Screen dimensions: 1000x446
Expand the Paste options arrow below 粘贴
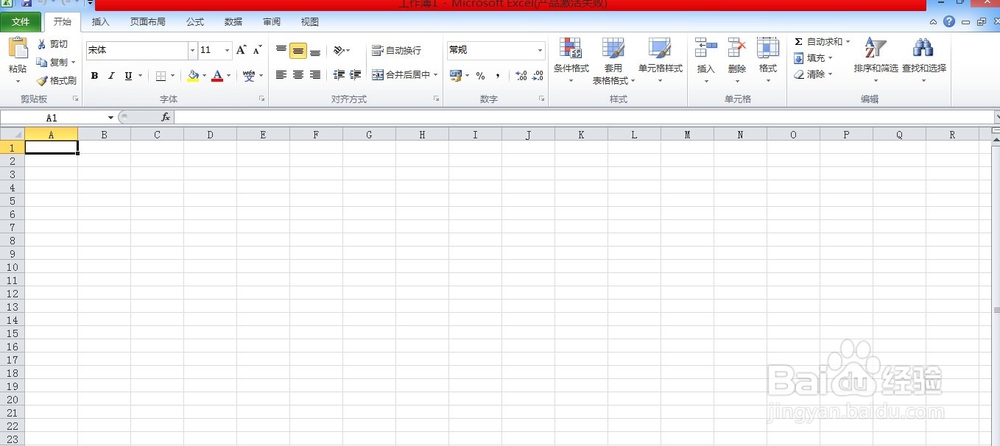[18, 81]
